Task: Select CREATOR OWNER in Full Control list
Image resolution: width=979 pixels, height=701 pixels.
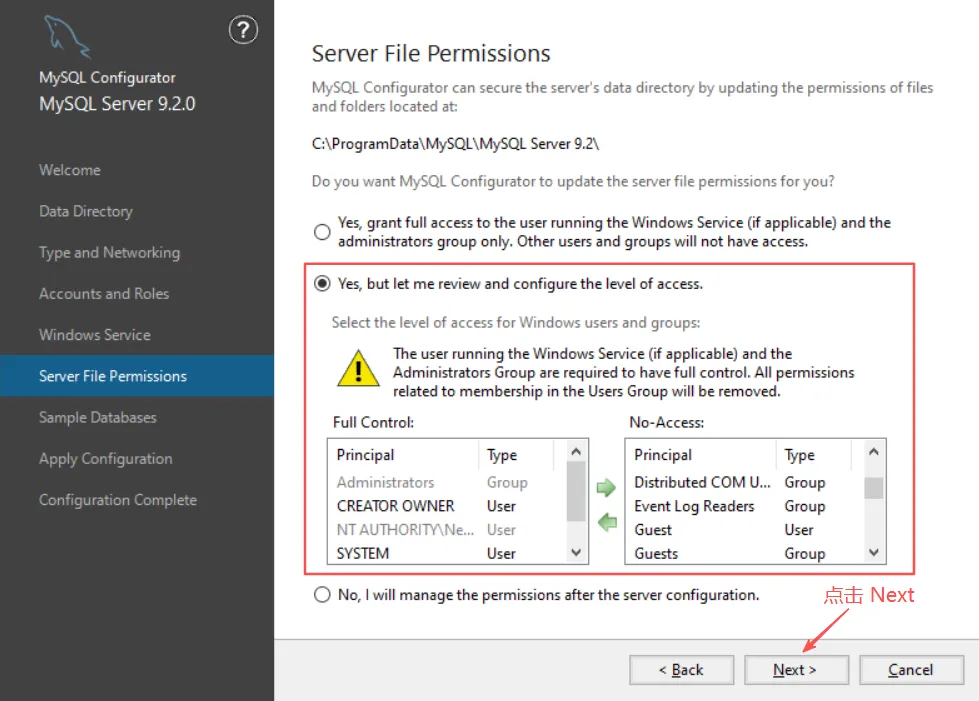Action: click(x=396, y=506)
